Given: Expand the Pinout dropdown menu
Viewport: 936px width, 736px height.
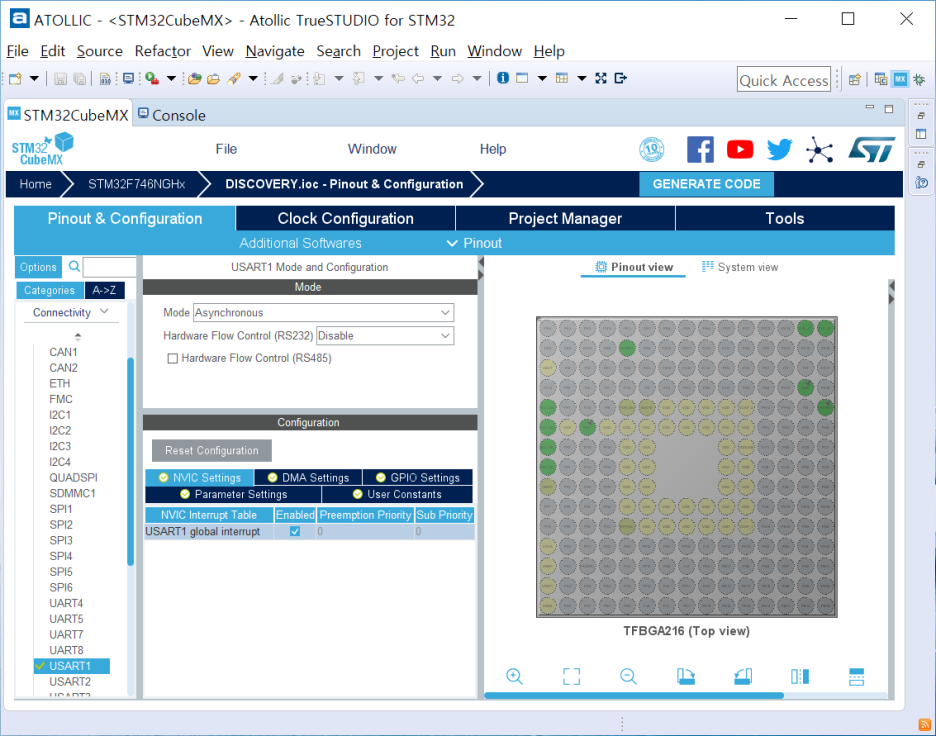Looking at the screenshot, I should [x=475, y=243].
